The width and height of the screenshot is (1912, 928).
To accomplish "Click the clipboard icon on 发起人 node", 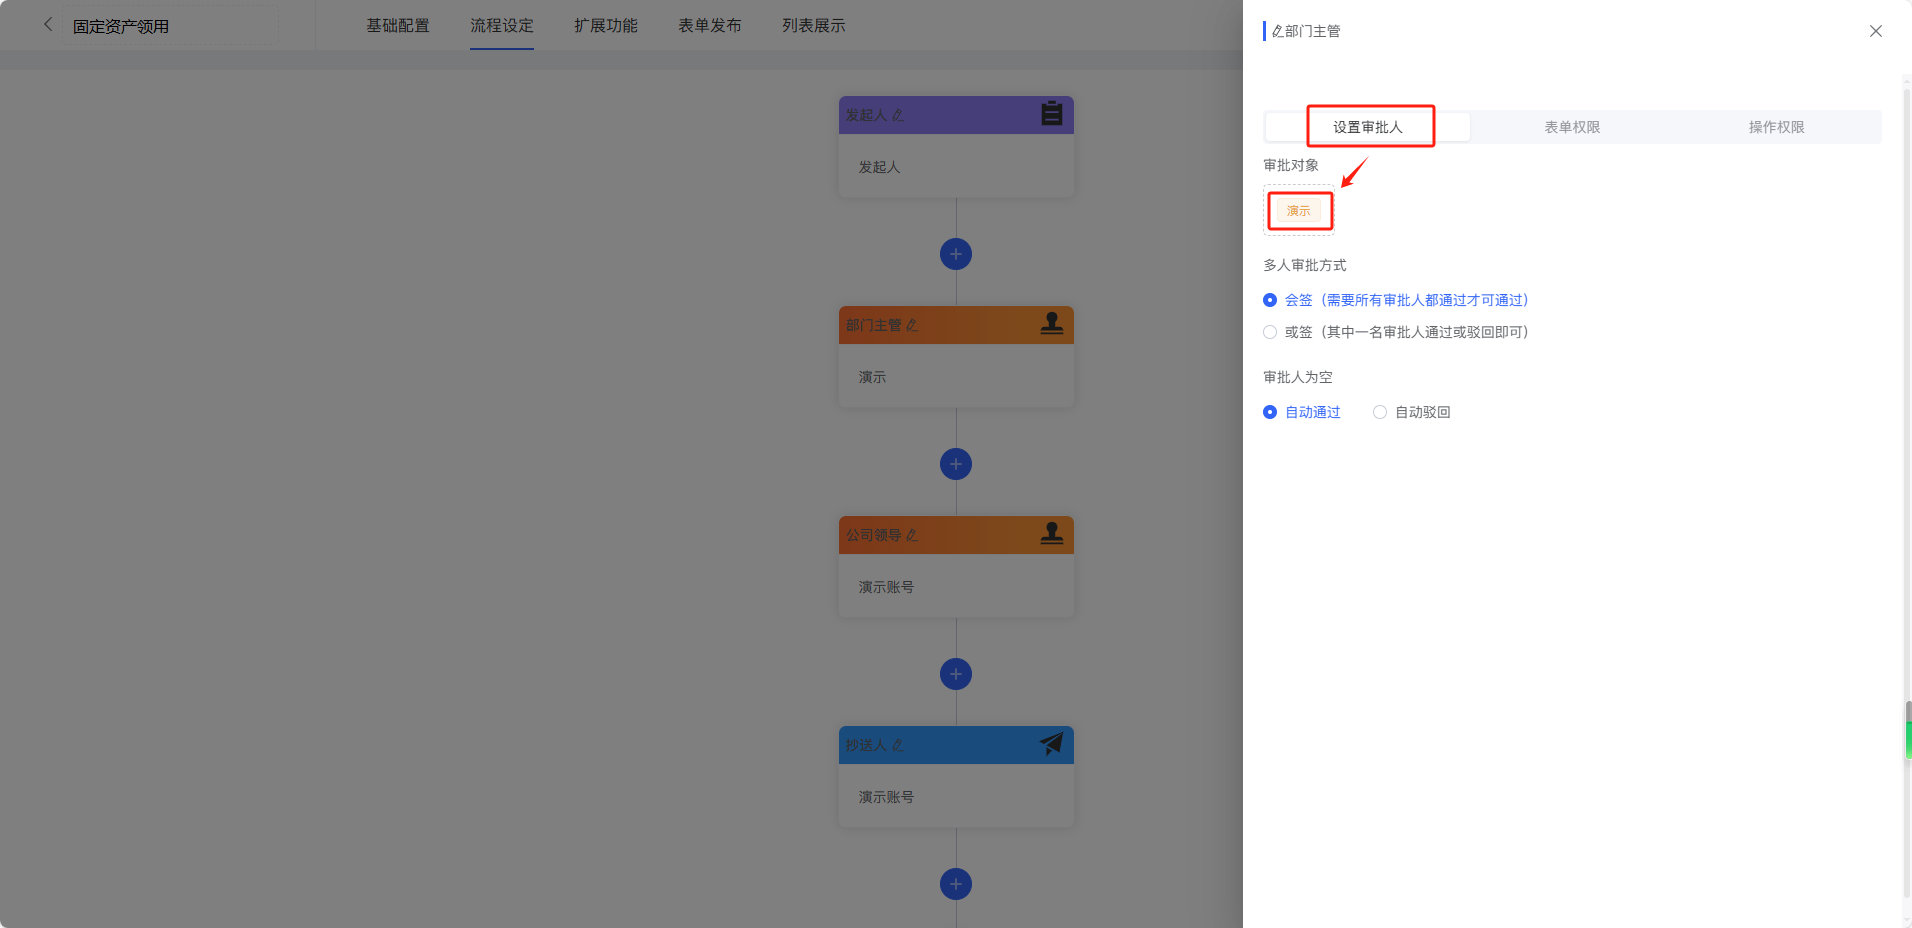I will click(x=1051, y=114).
